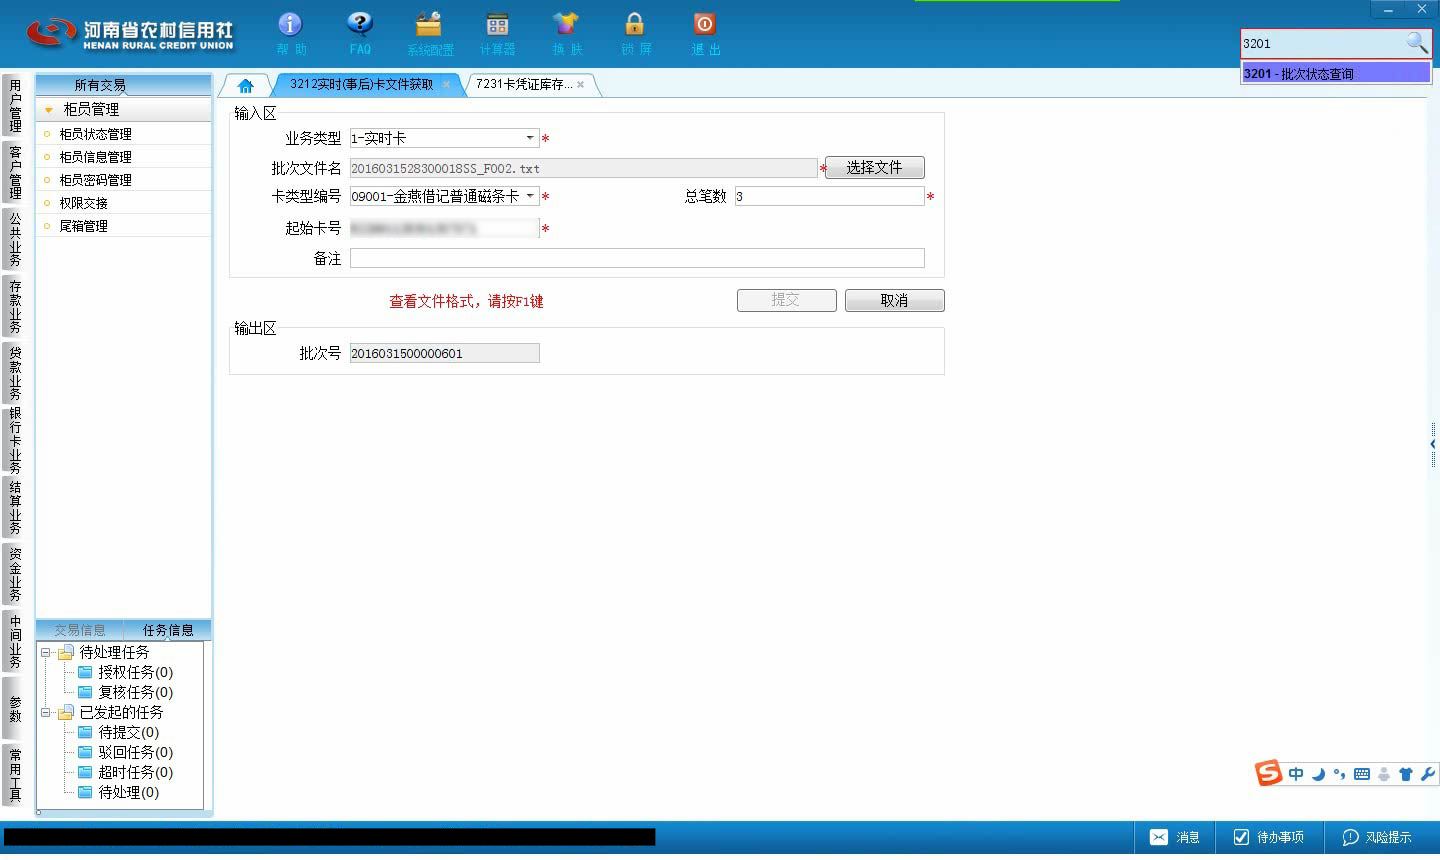The image size is (1440, 860).
Task: Go to the home tab icon
Action: tap(245, 85)
